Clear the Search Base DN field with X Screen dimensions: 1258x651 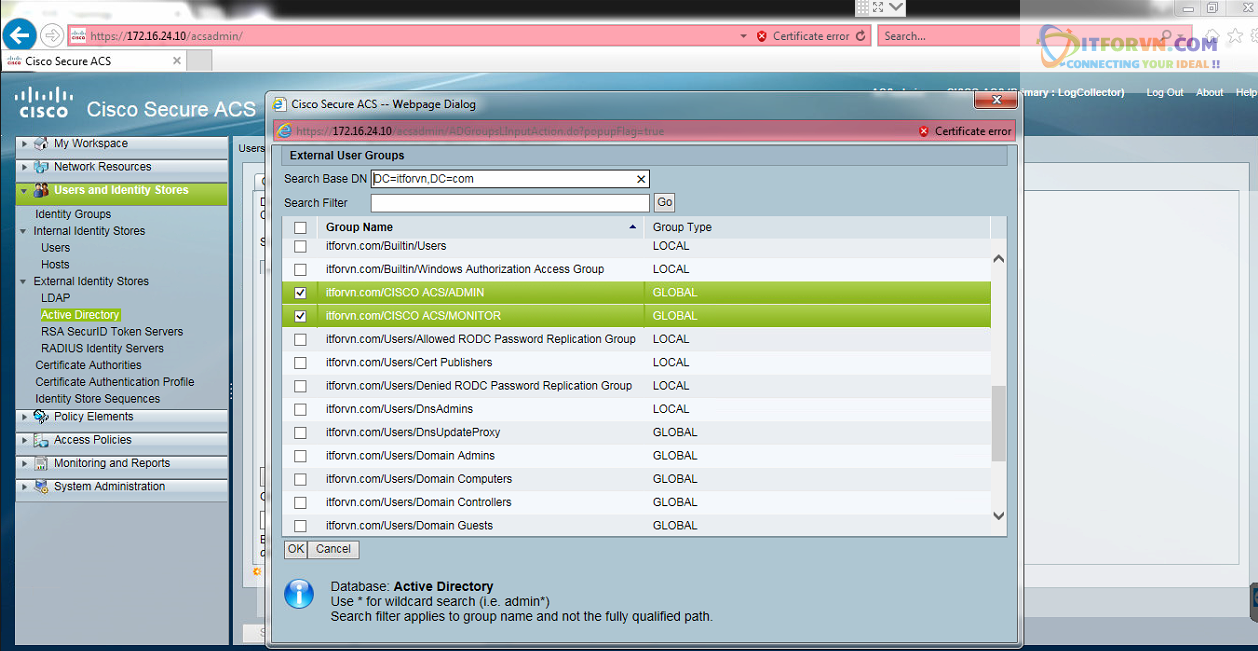tap(641, 179)
